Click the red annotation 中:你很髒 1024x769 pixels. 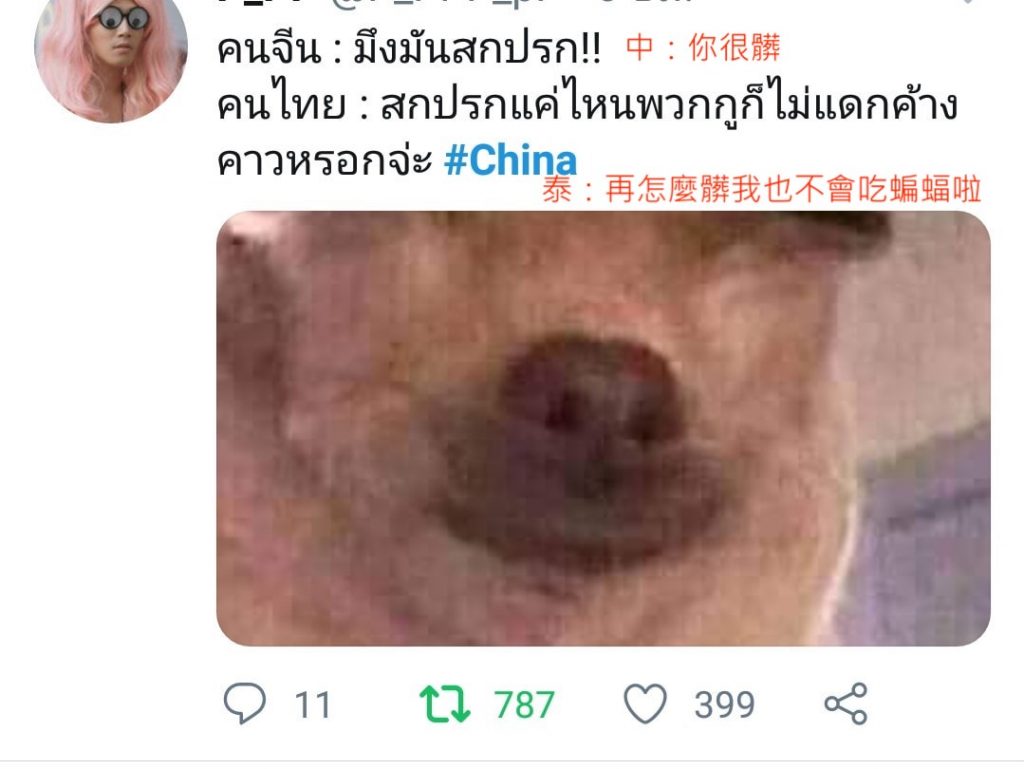coord(703,48)
